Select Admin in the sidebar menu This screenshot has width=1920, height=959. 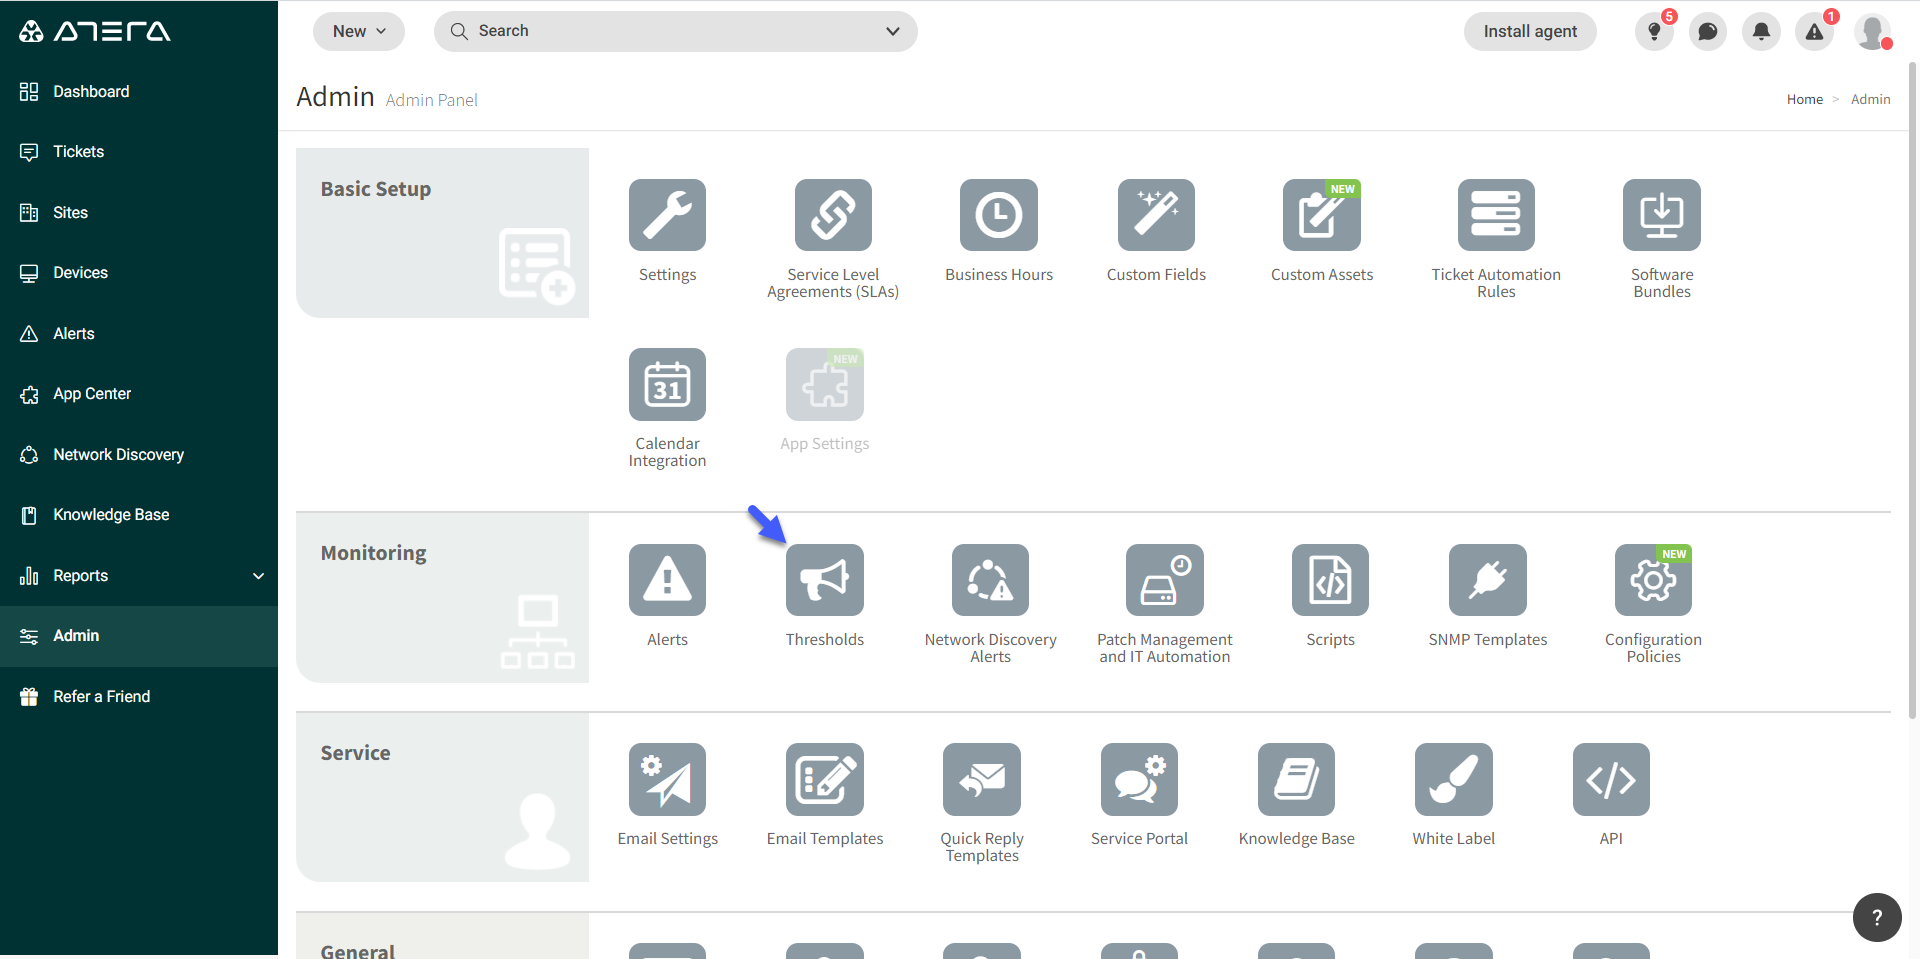point(75,635)
